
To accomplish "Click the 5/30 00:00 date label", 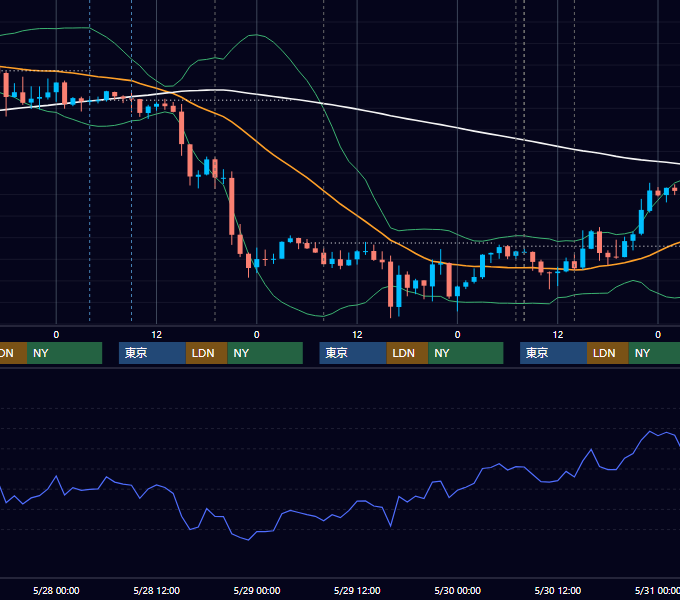I will click(458, 590).
